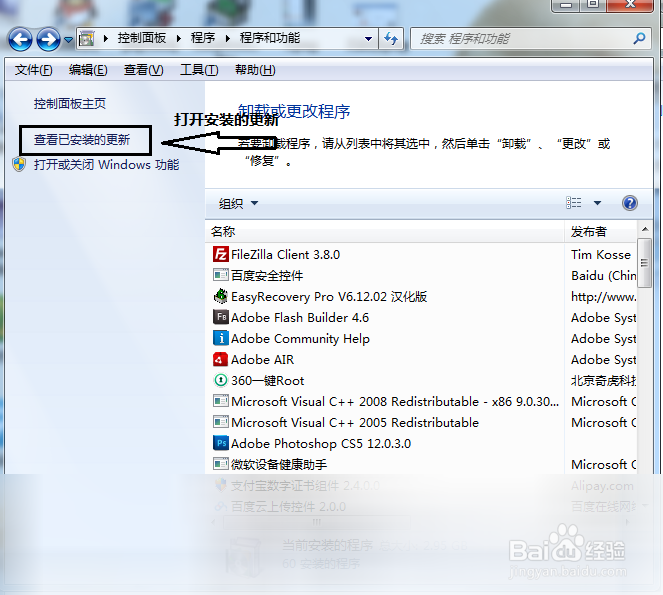Open help with the blue question icon
Viewport: 663px width, 595px height.
(x=630, y=203)
